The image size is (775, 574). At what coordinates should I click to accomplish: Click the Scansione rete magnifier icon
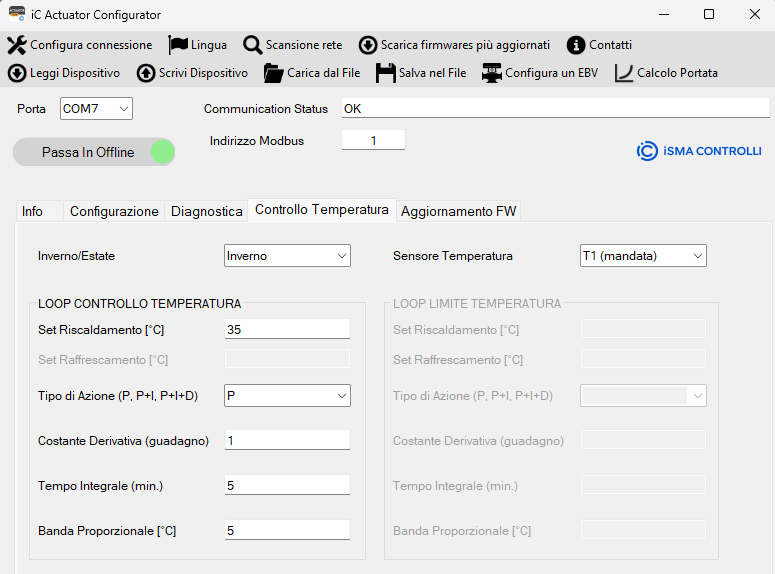[253, 45]
